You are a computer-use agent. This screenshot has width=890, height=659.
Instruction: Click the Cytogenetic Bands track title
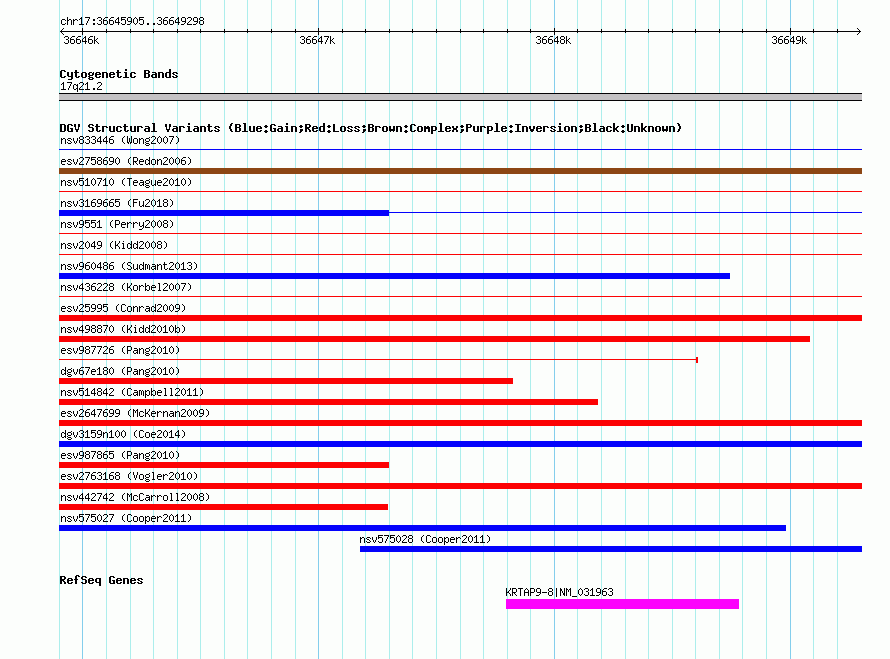[119, 74]
